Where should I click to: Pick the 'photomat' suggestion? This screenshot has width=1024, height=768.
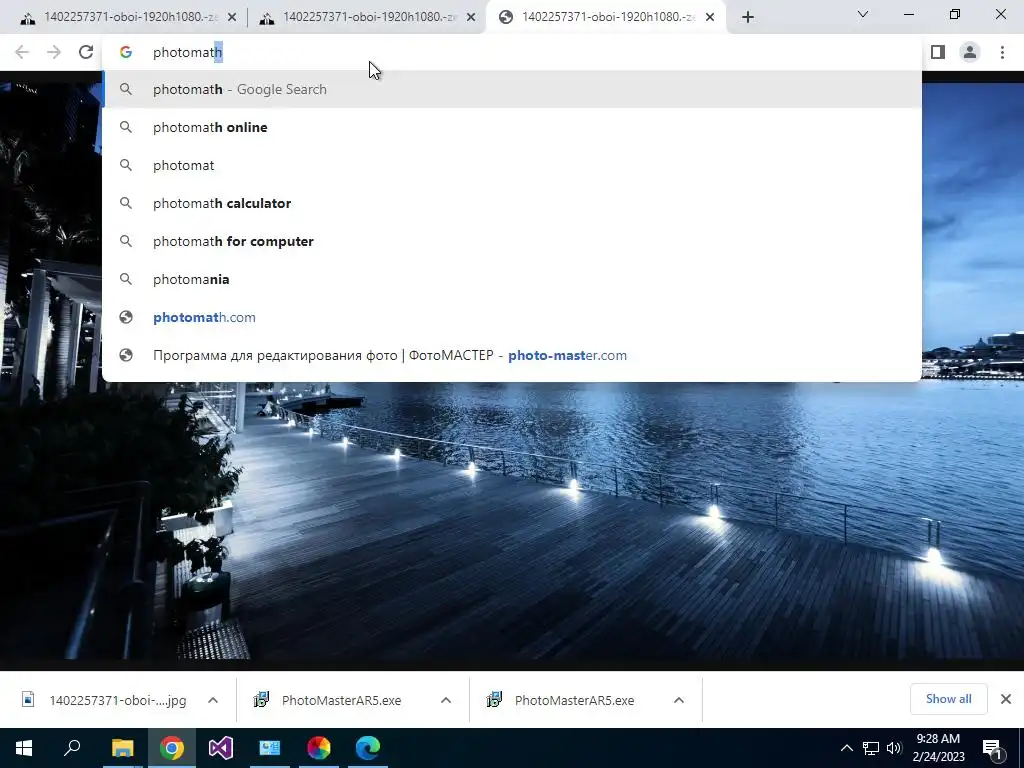511,165
